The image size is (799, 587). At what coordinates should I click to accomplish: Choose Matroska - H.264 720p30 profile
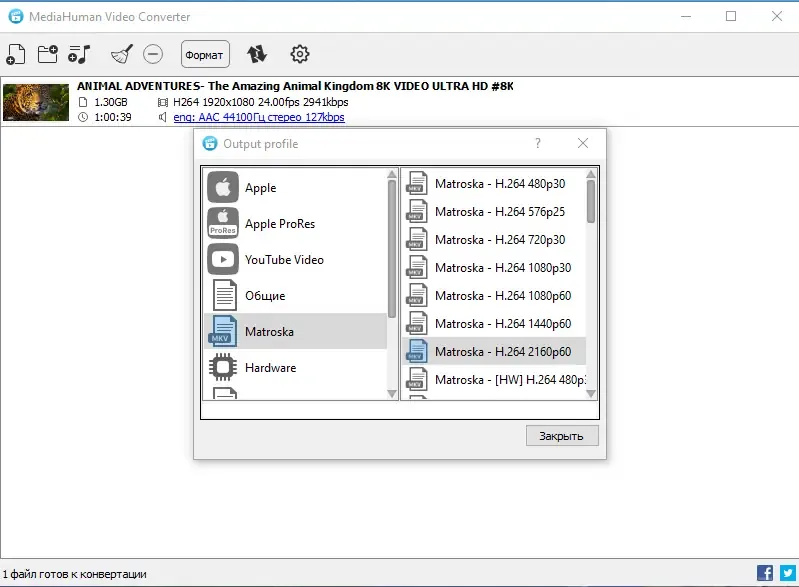click(x=494, y=239)
